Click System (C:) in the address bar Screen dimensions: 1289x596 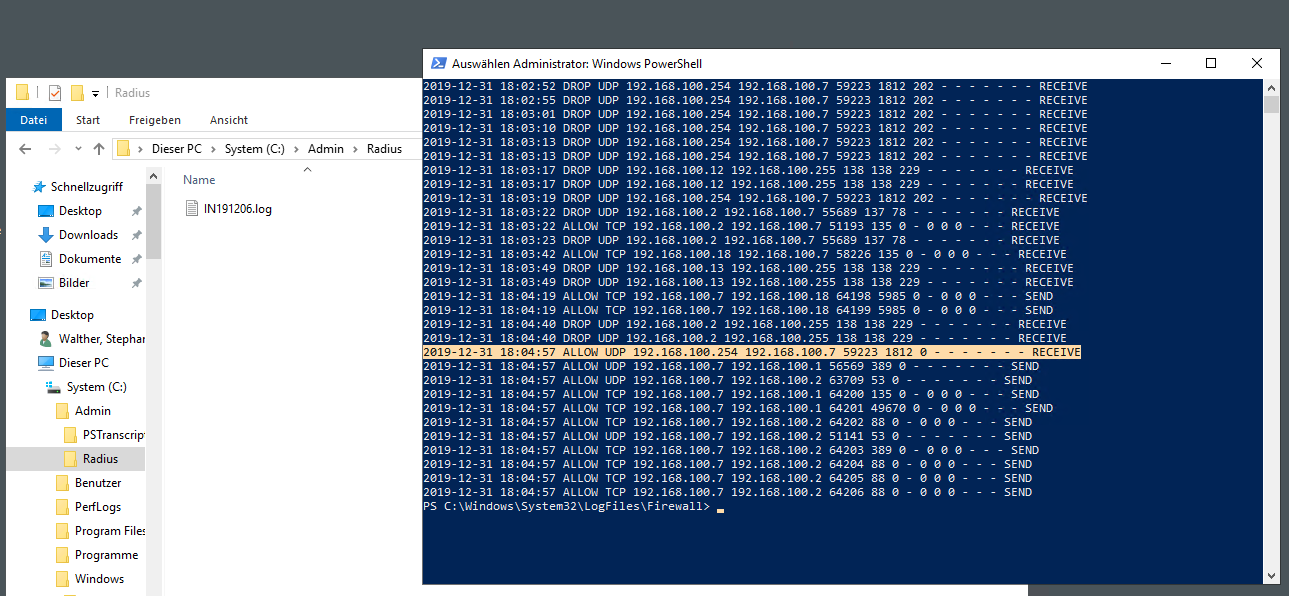257,149
